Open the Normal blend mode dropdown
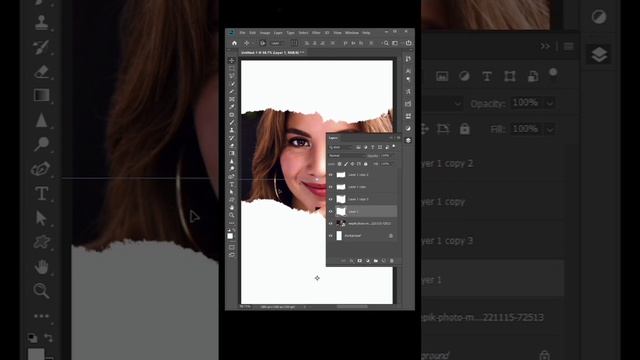This screenshot has width=640, height=360. coord(347,156)
